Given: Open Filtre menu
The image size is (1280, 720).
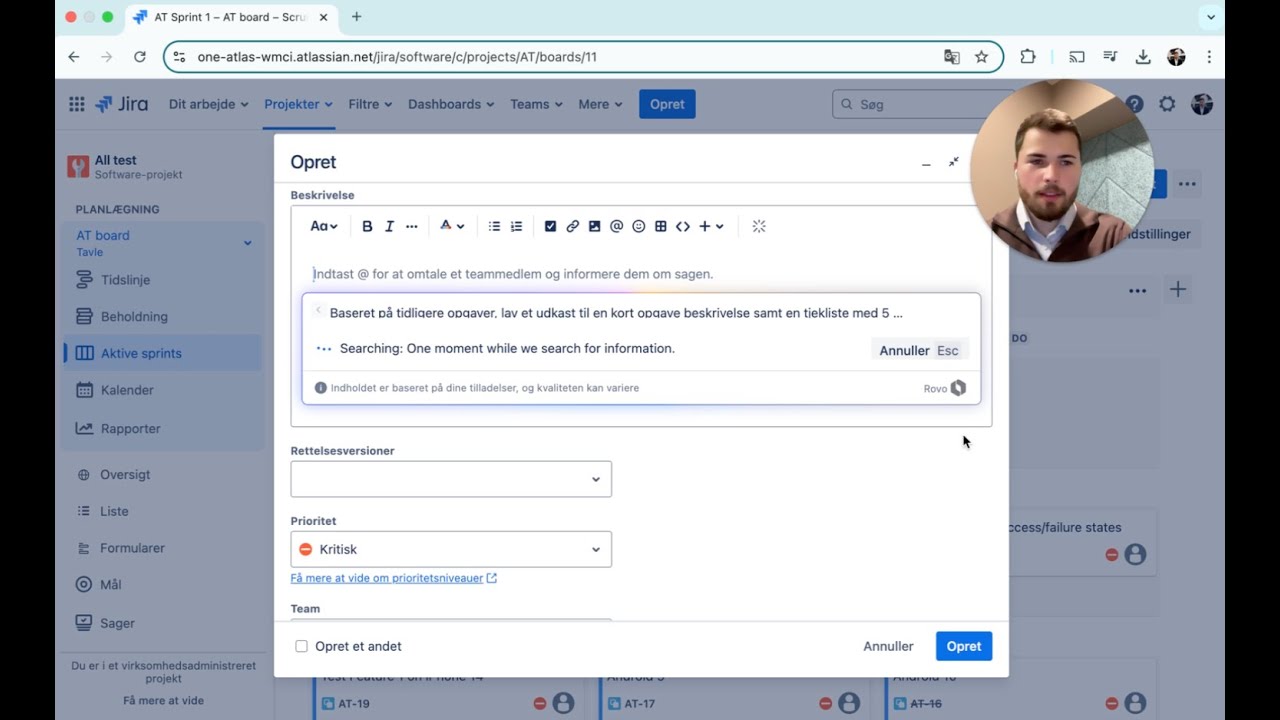Looking at the screenshot, I should [370, 104].
